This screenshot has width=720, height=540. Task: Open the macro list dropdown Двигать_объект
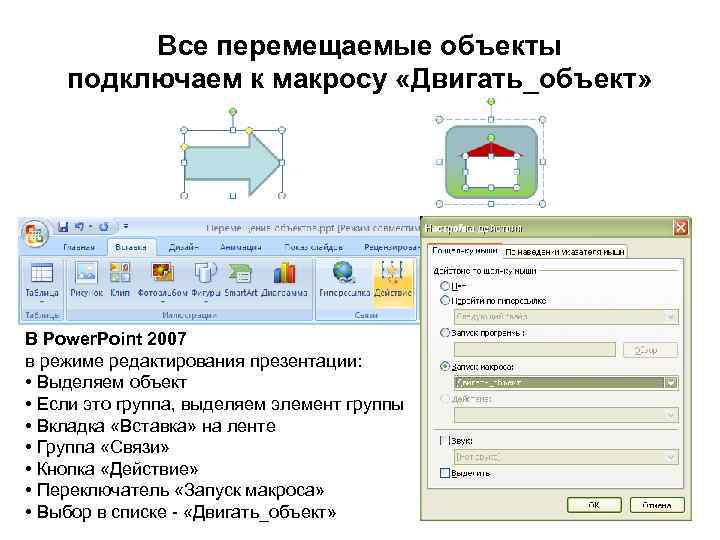click(566, 382)
